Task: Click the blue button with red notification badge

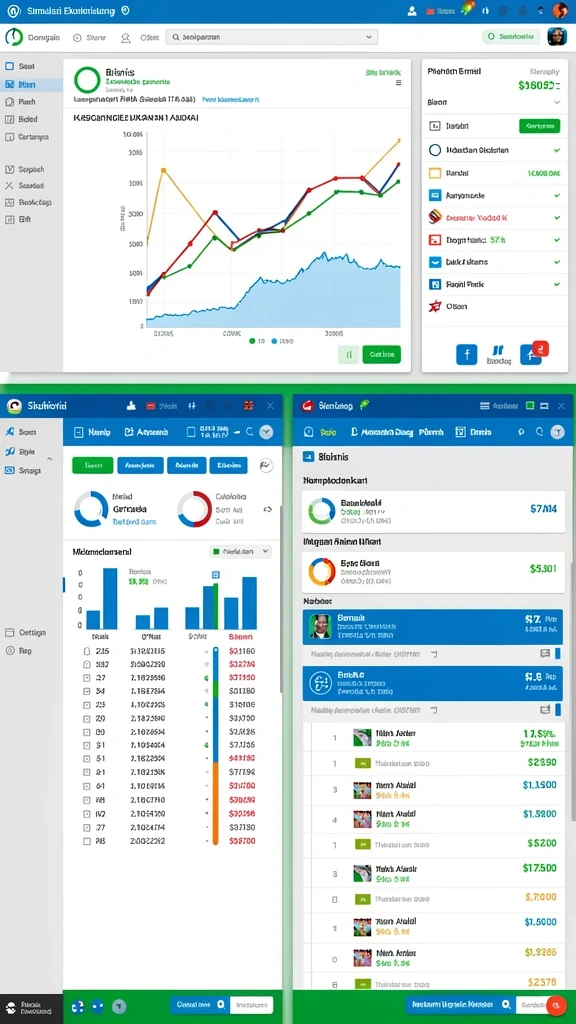Action: [x=531, y=355]
